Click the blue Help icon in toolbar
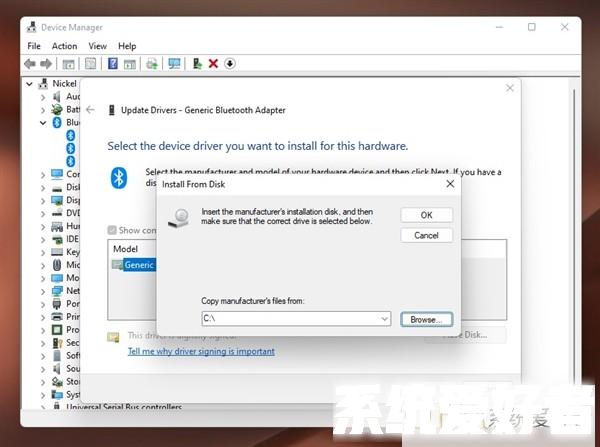 [112, 64]
